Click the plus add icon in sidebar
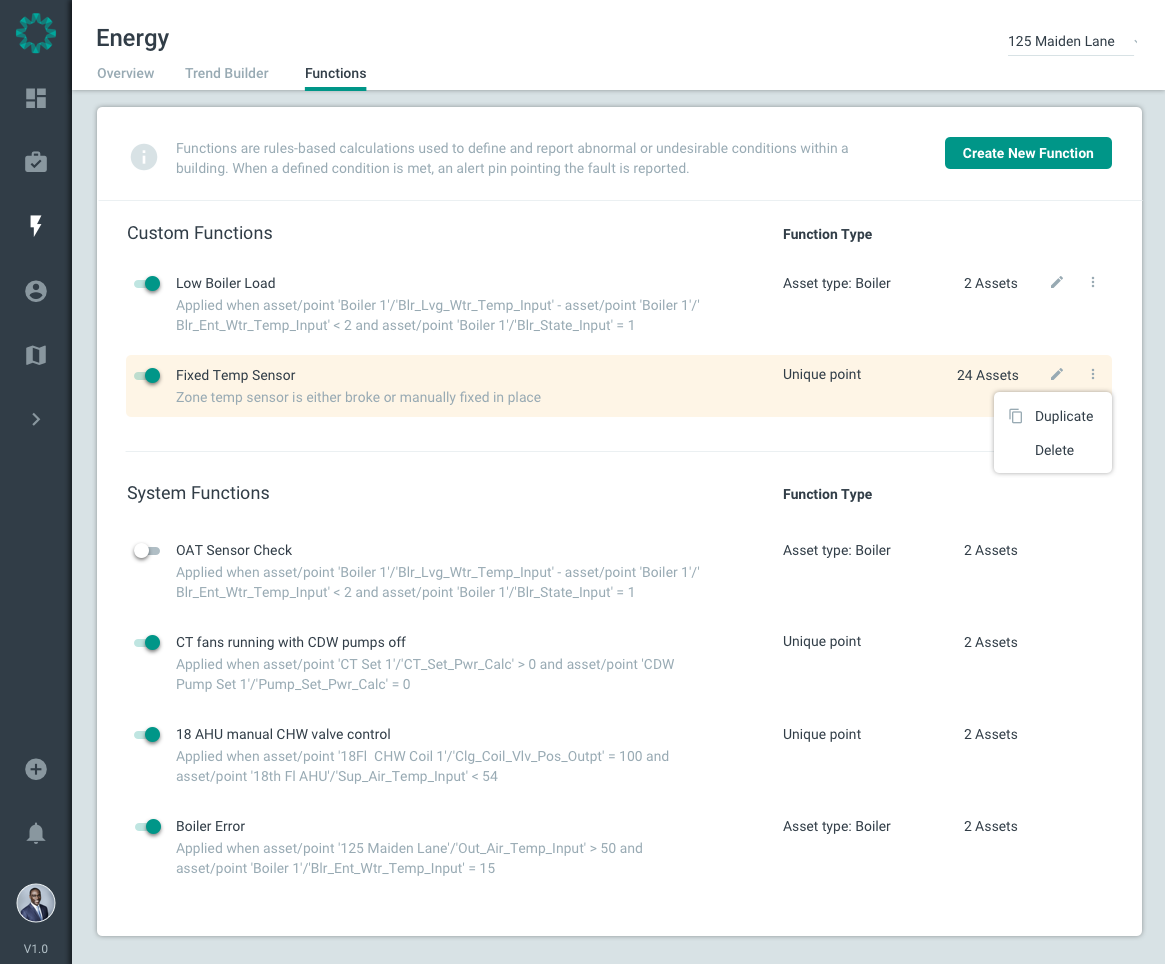This screenshot has width=1165, height=964. 36,769
